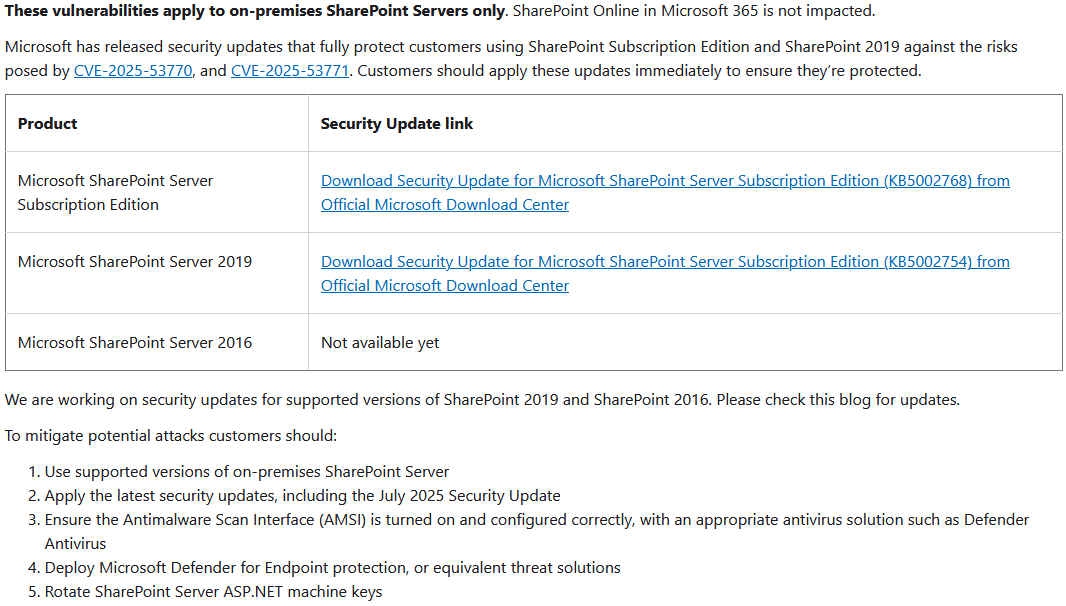Open the CVE-2025-53770 link
The height and width of the screenshot is (606, 1066).
point(133,71)
